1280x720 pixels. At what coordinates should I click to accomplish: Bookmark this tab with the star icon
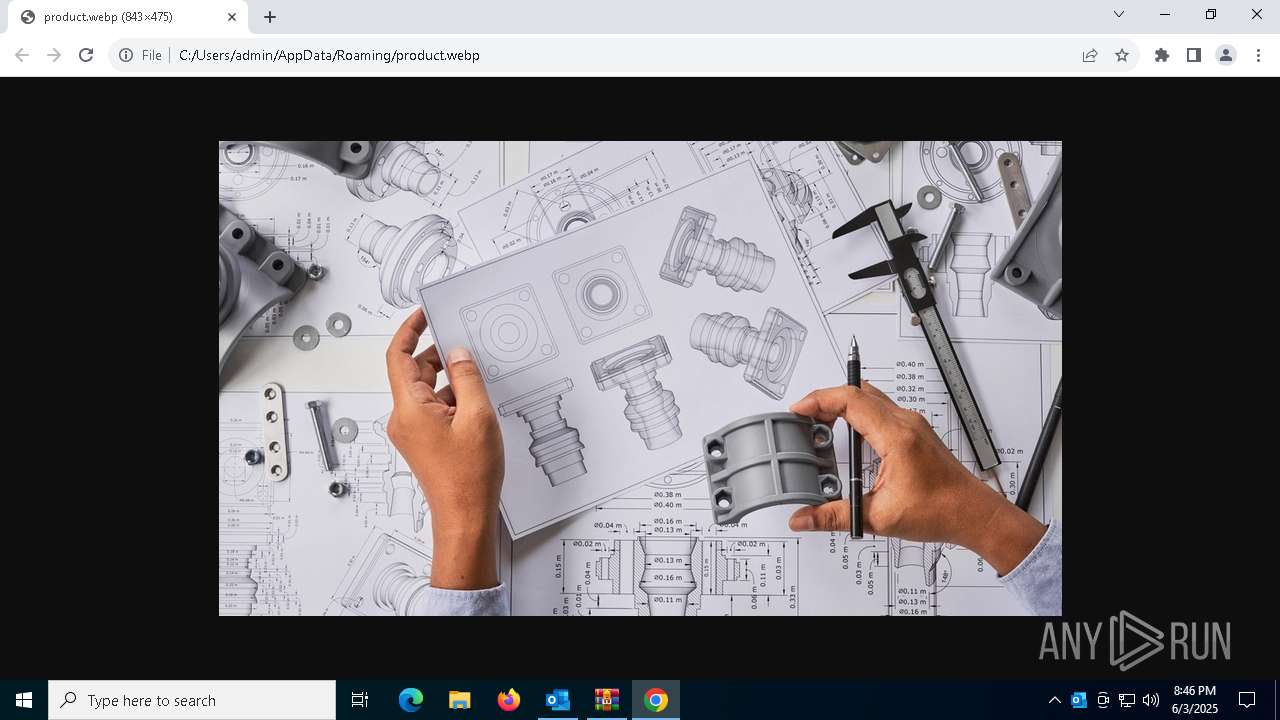point(1122,55)
